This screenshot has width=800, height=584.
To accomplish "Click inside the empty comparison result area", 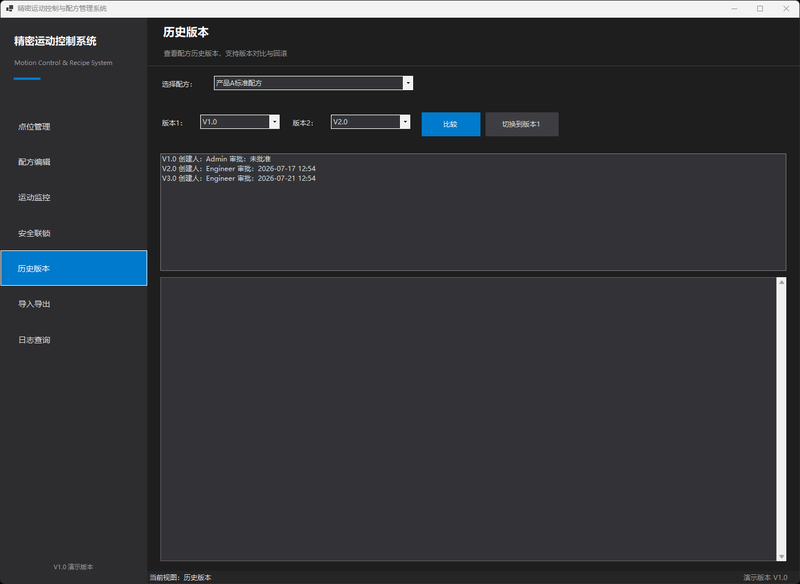I will [468, 419].
